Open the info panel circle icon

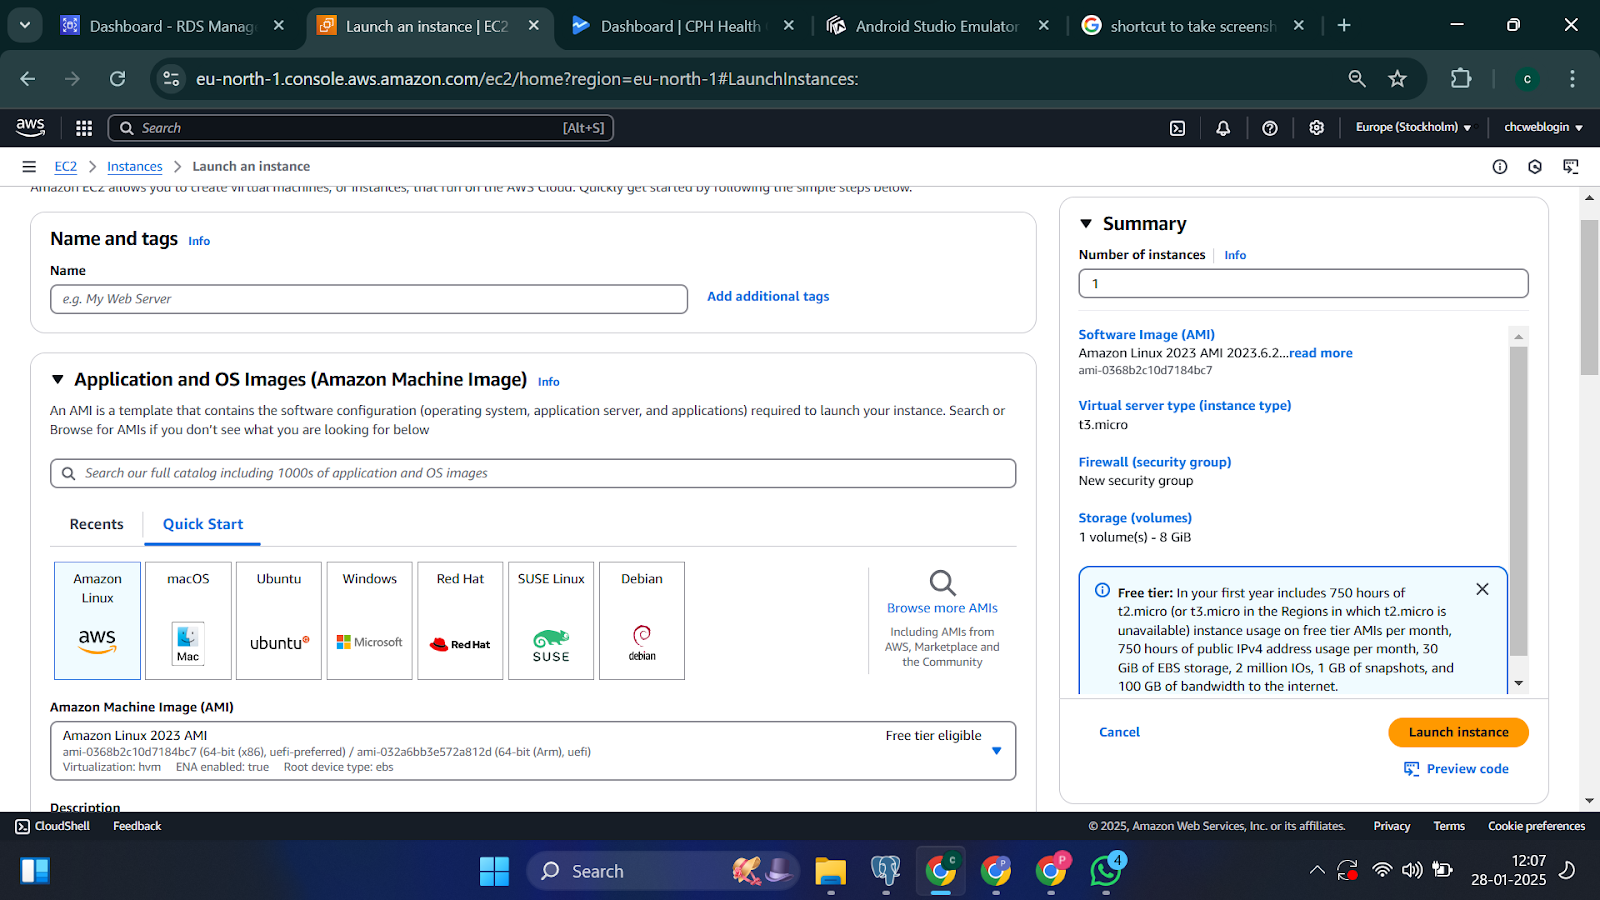[x=1500, y=167]
